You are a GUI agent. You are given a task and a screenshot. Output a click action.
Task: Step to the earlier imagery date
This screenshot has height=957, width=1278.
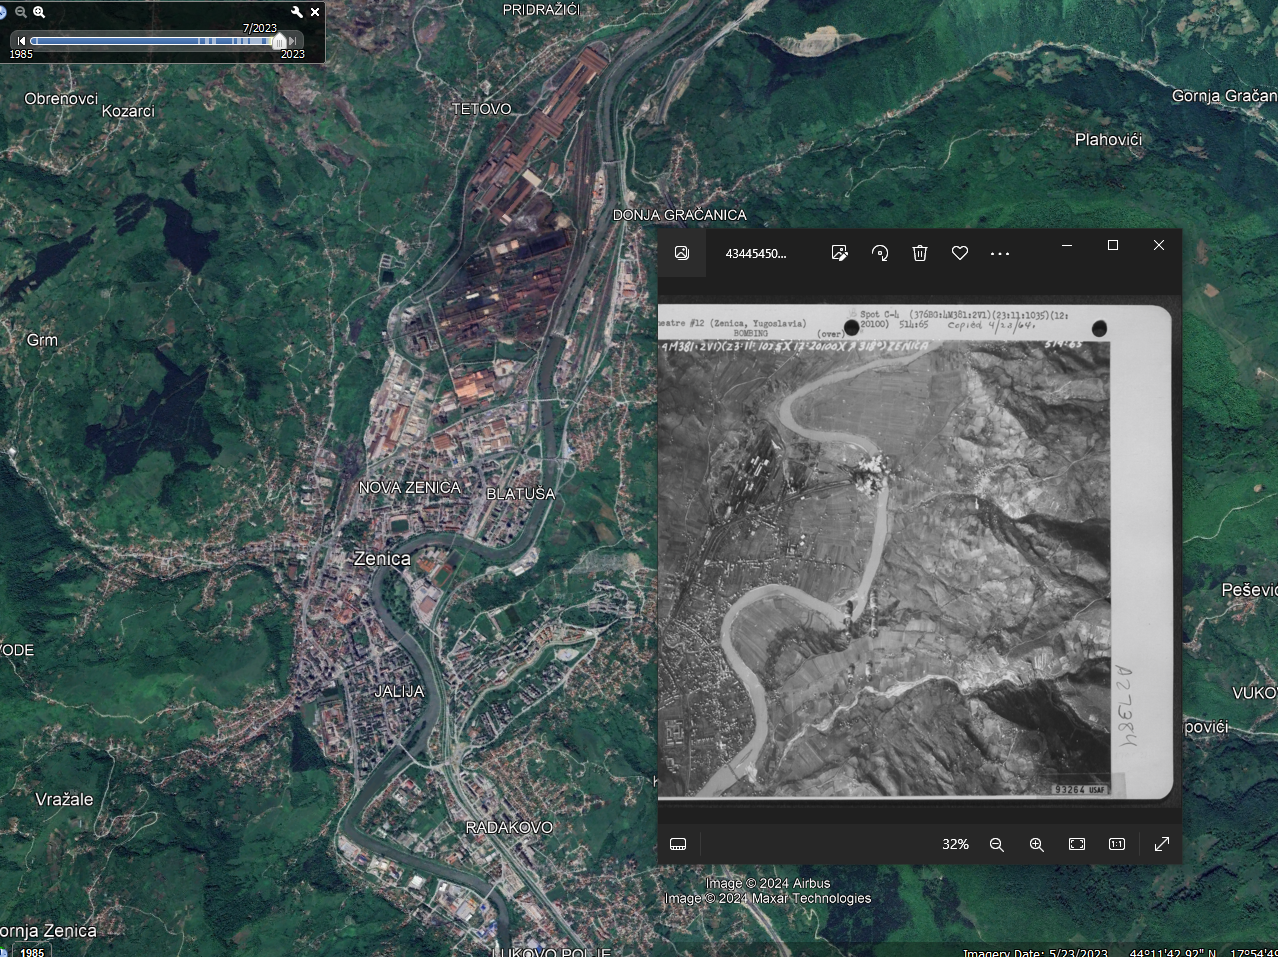tap(22, 41)
